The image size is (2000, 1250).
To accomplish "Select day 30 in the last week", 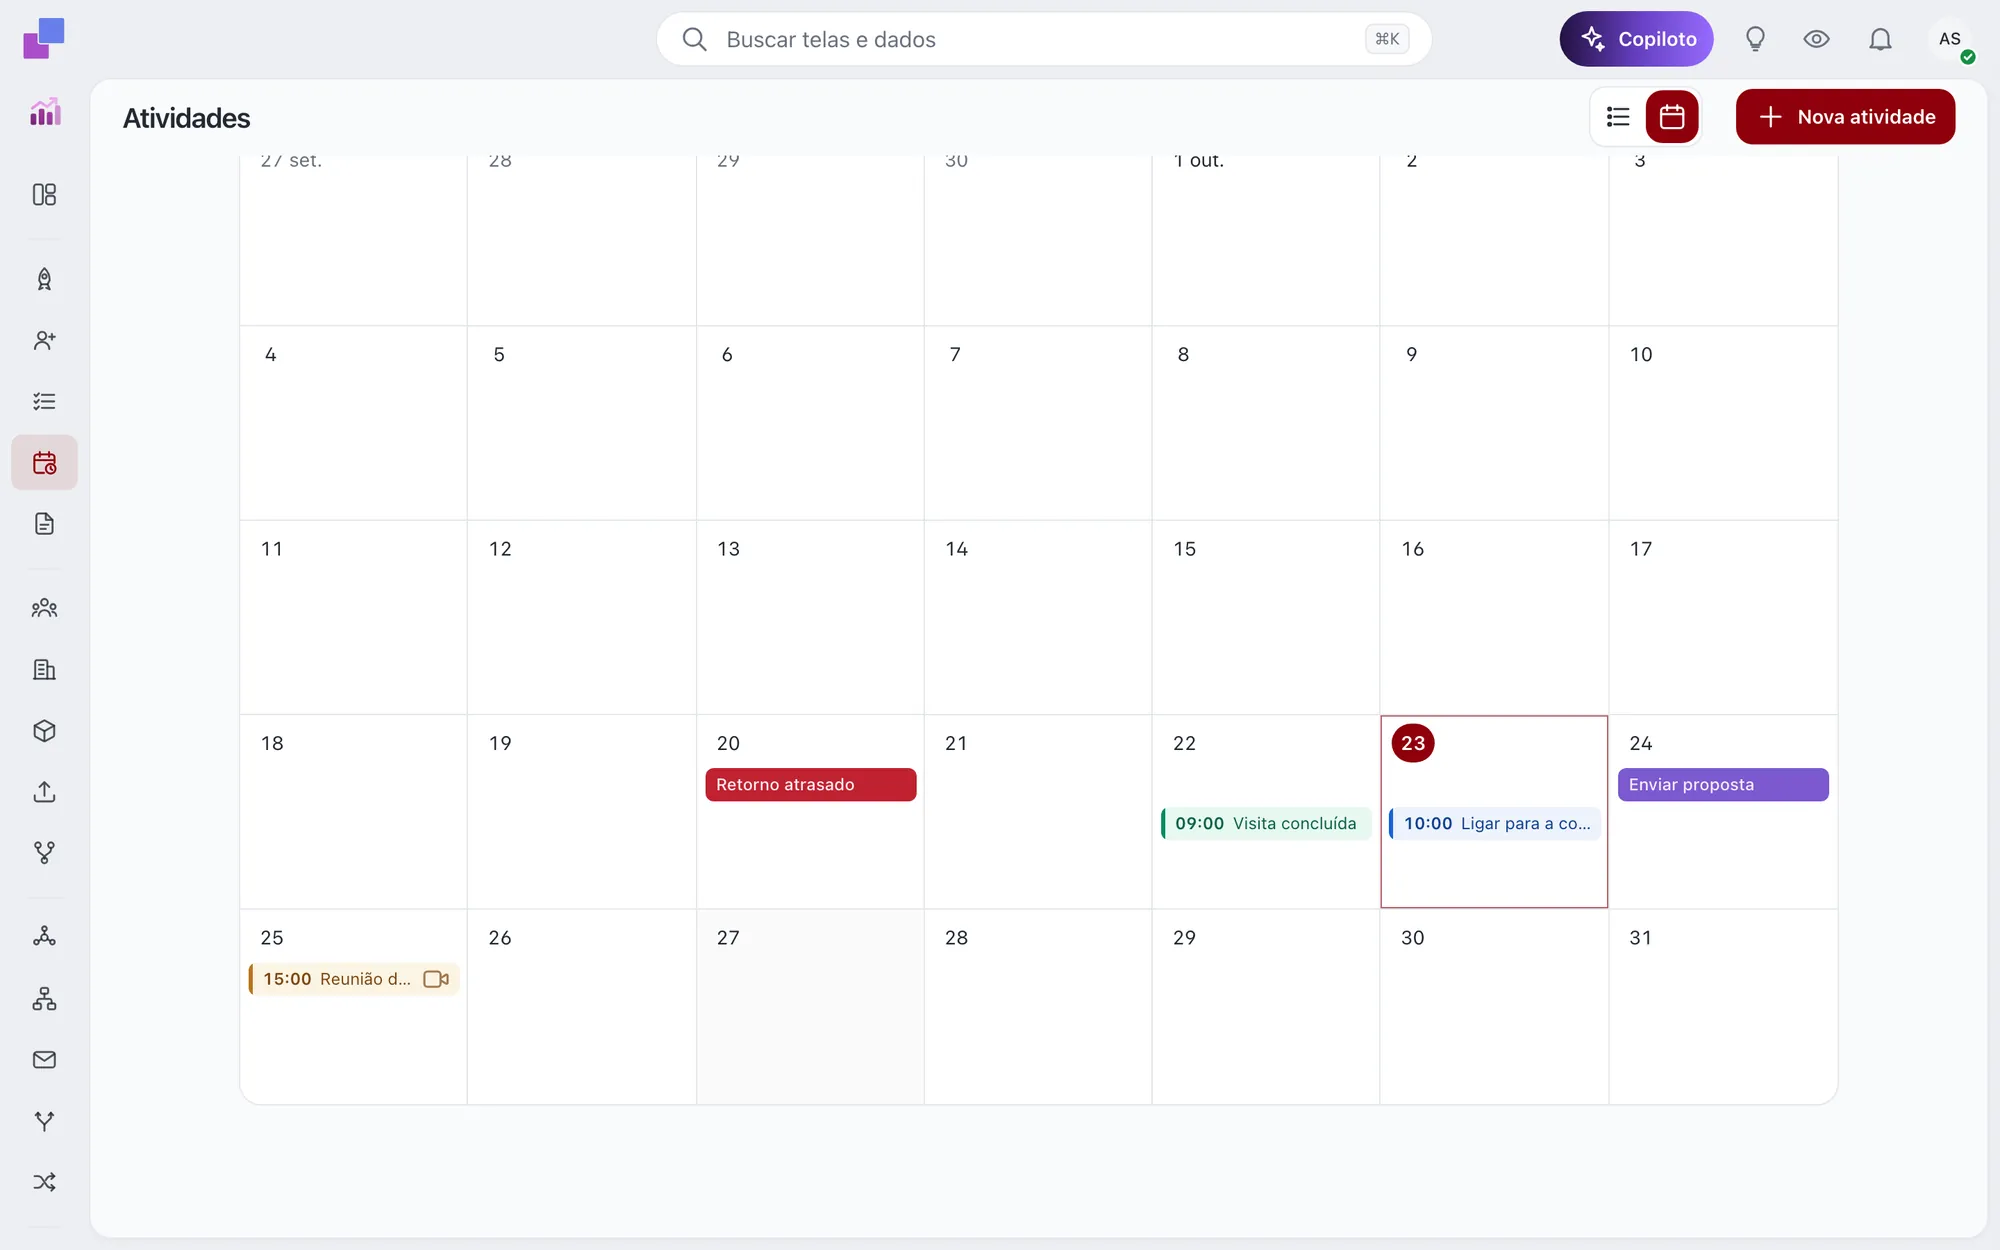I will point(1413,938).
